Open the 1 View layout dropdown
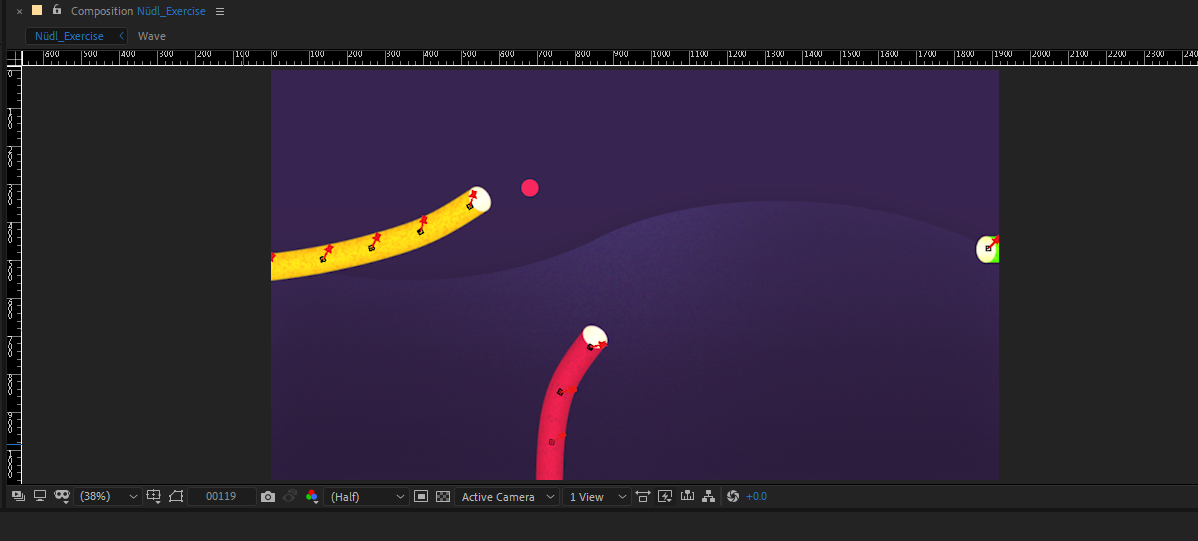Image resolution: width=1198 pixels, height=541 pixels. (597, 497)
